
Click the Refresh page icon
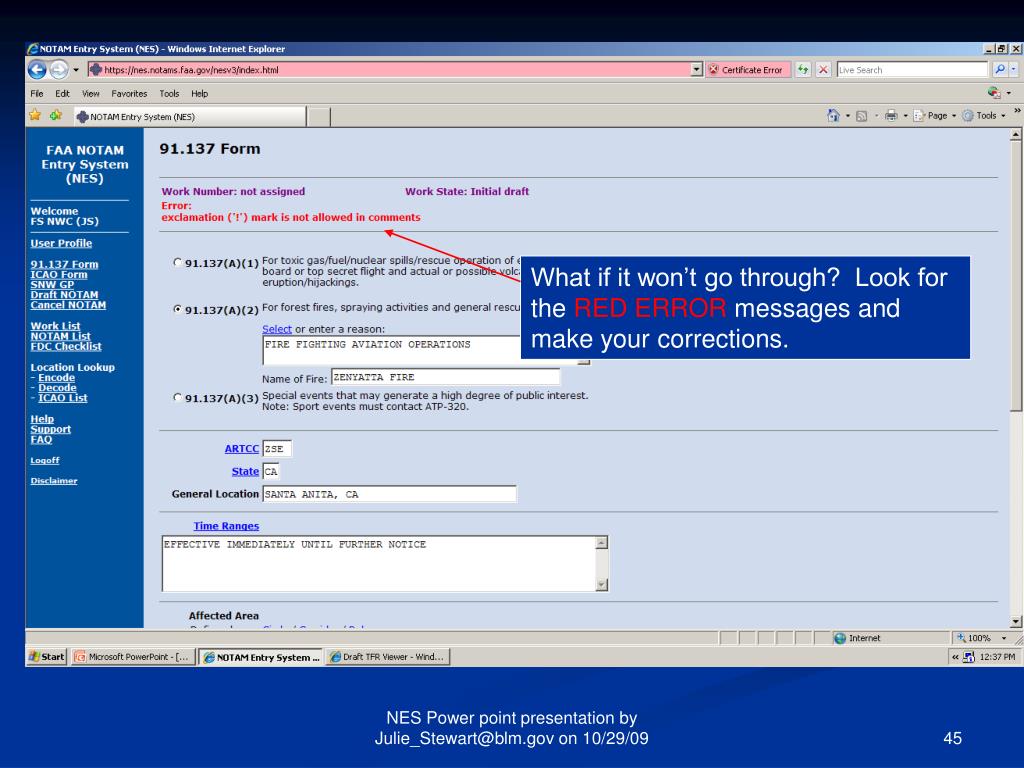803,70
